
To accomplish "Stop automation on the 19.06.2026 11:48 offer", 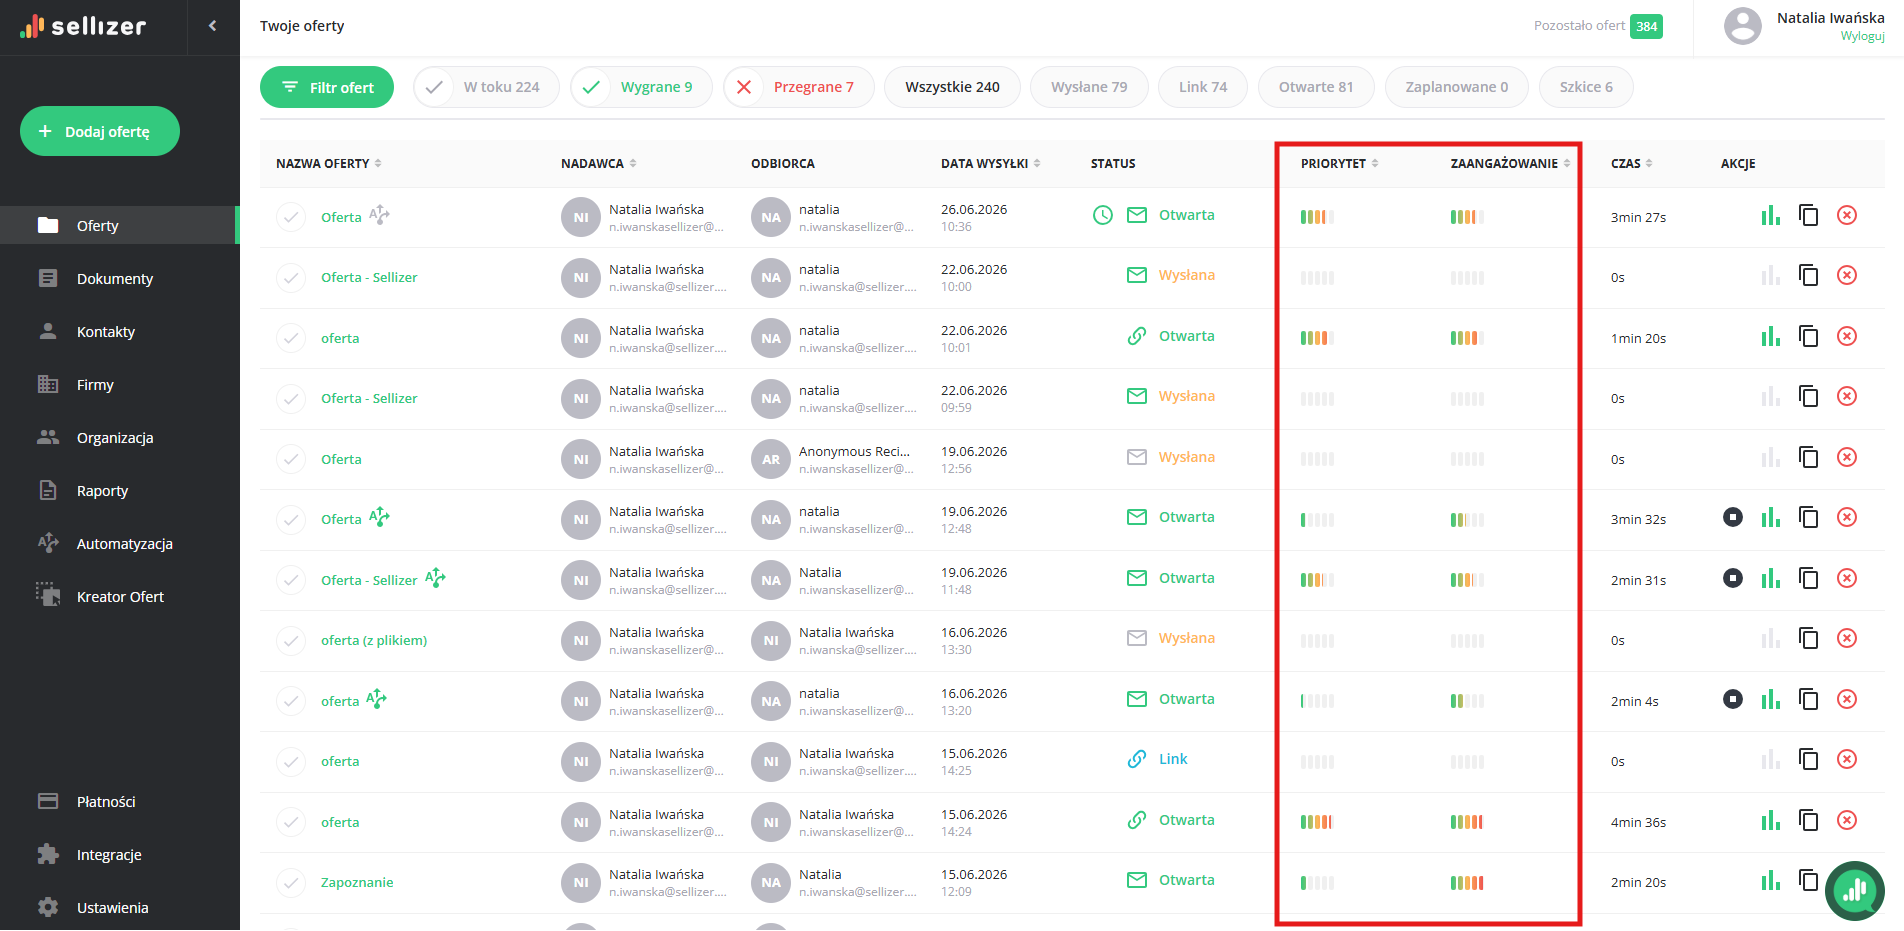I will tap(1733, 578).
